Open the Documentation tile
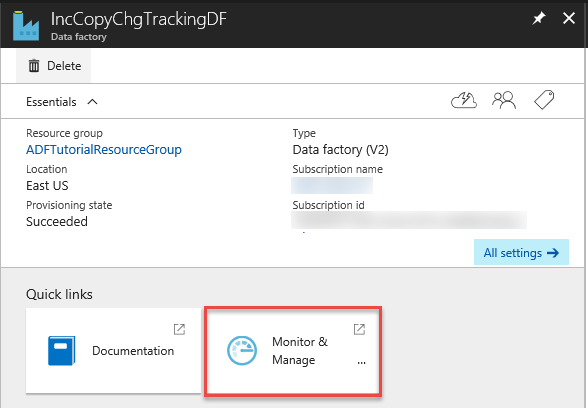The image size is (588, 408). tap(113, 351)
